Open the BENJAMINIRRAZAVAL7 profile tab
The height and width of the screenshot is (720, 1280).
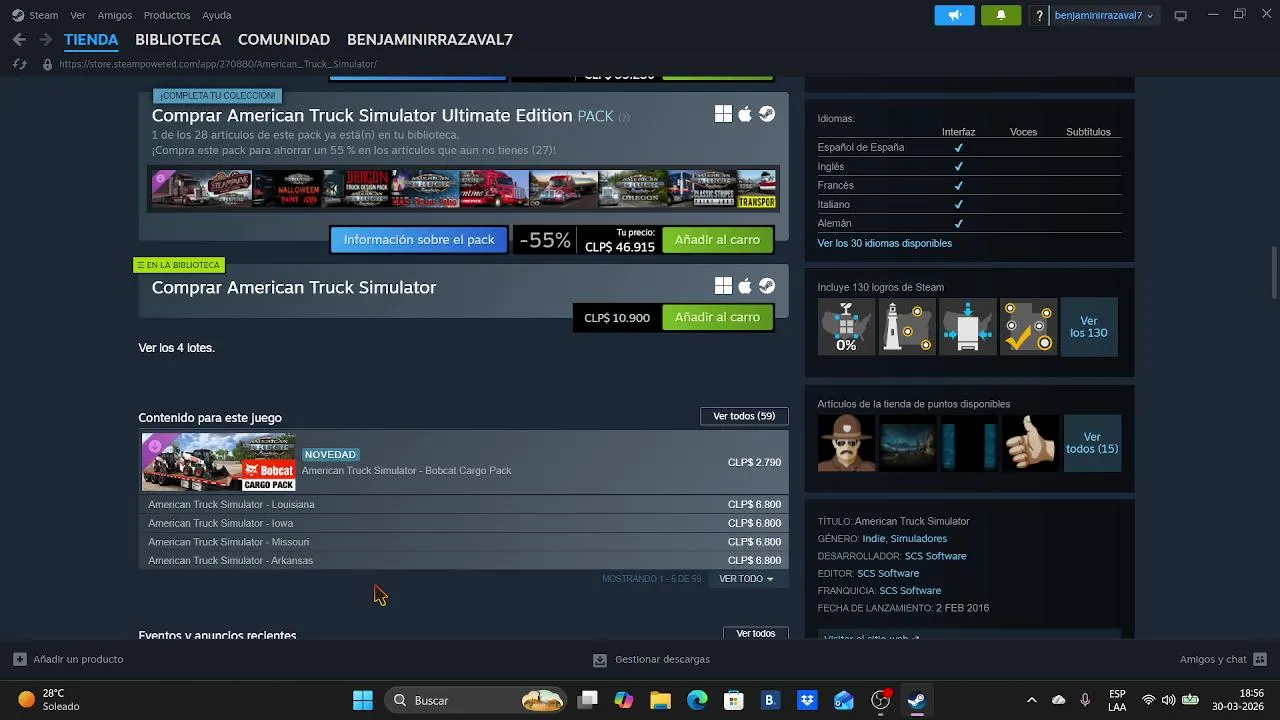[430, 40]
